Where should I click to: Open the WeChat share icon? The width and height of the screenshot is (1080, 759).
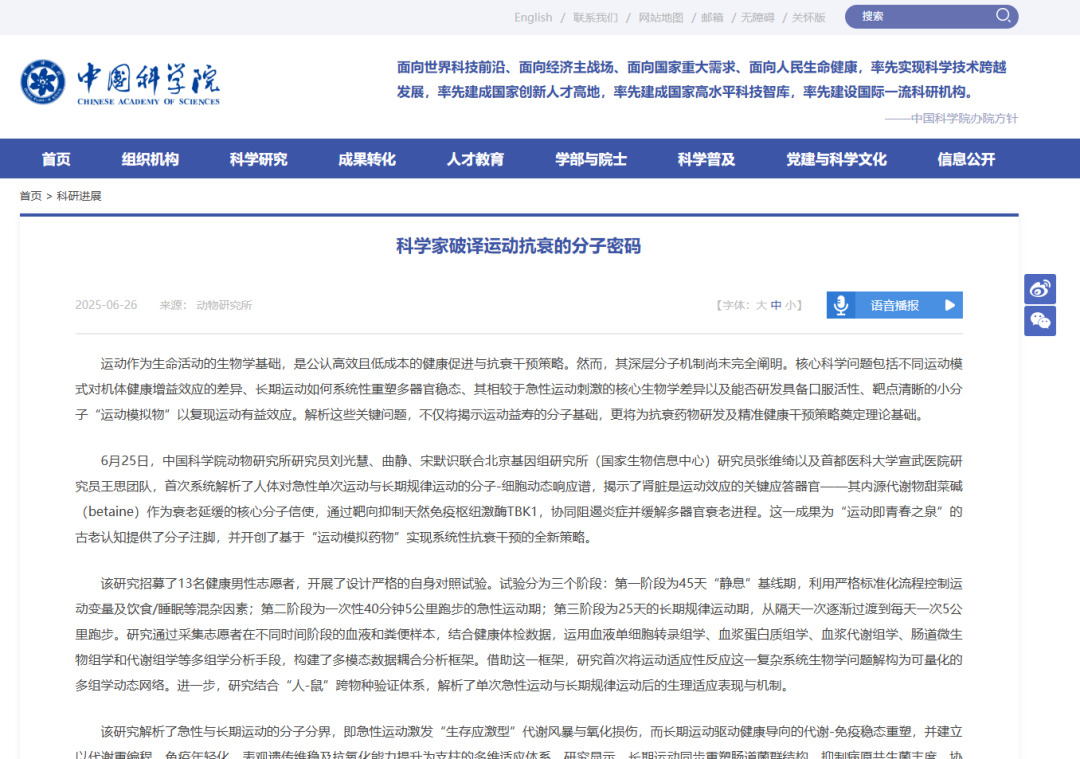[x=1040, y=320]
